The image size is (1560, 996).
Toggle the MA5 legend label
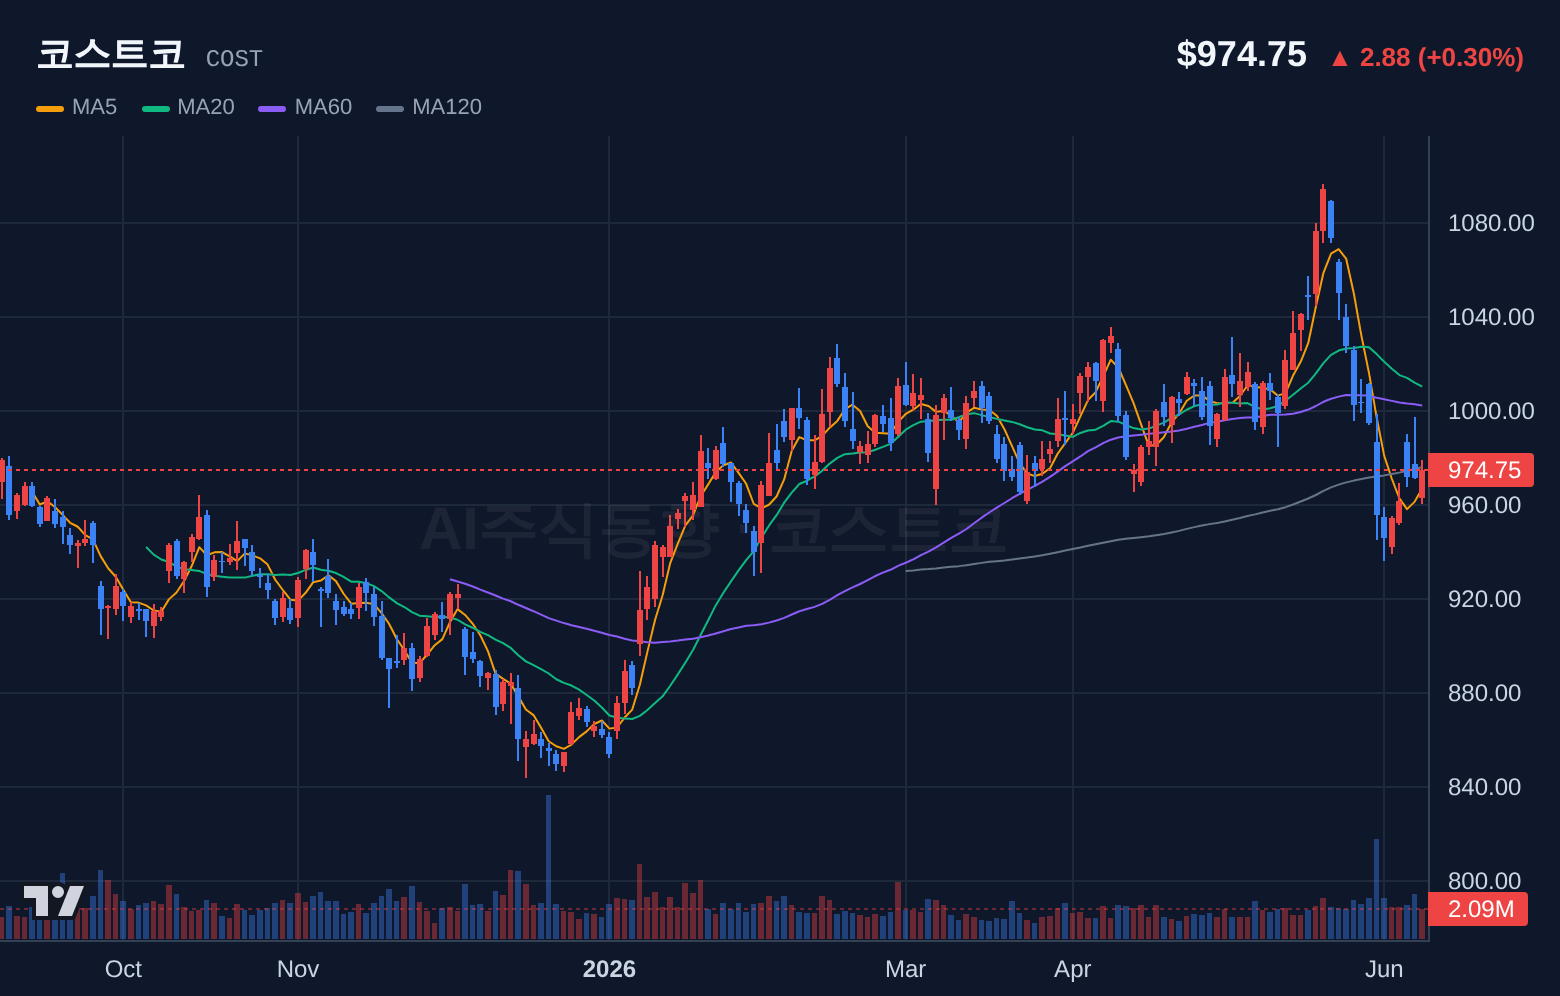pyautogui.click(x=94, y=107)
